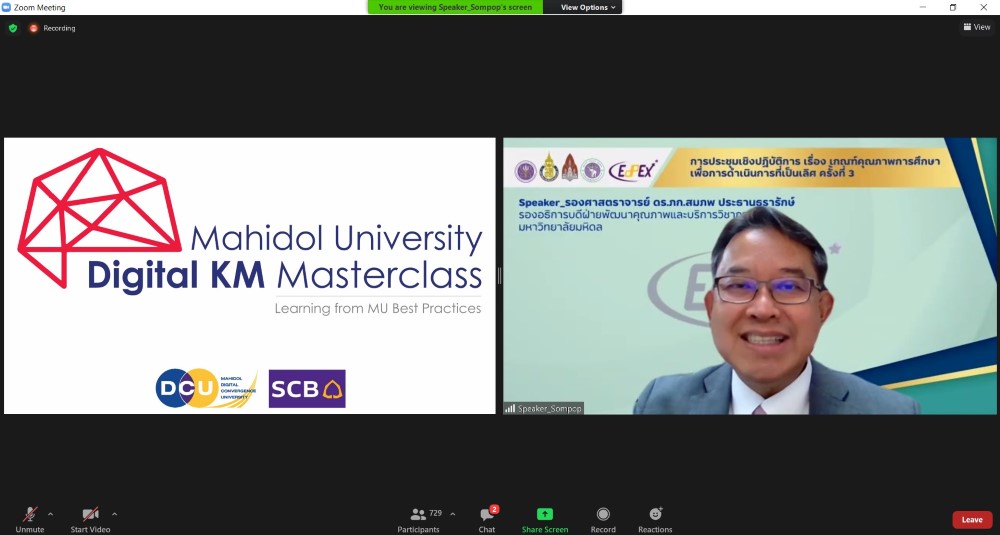Click the Speaker_Sompop name label

coord(544,408)
